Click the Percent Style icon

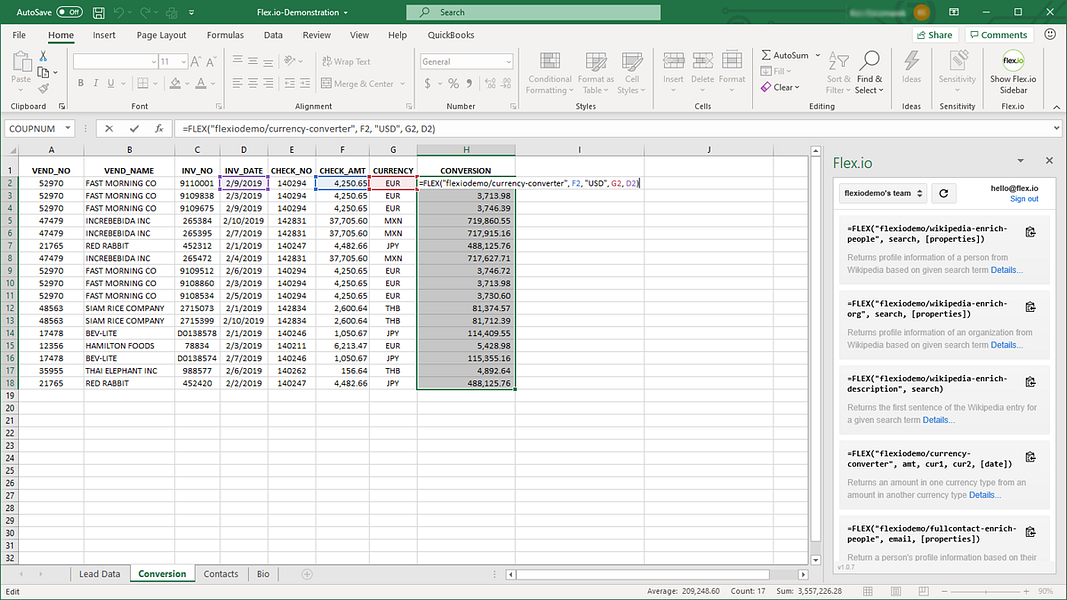click(453, 84)
